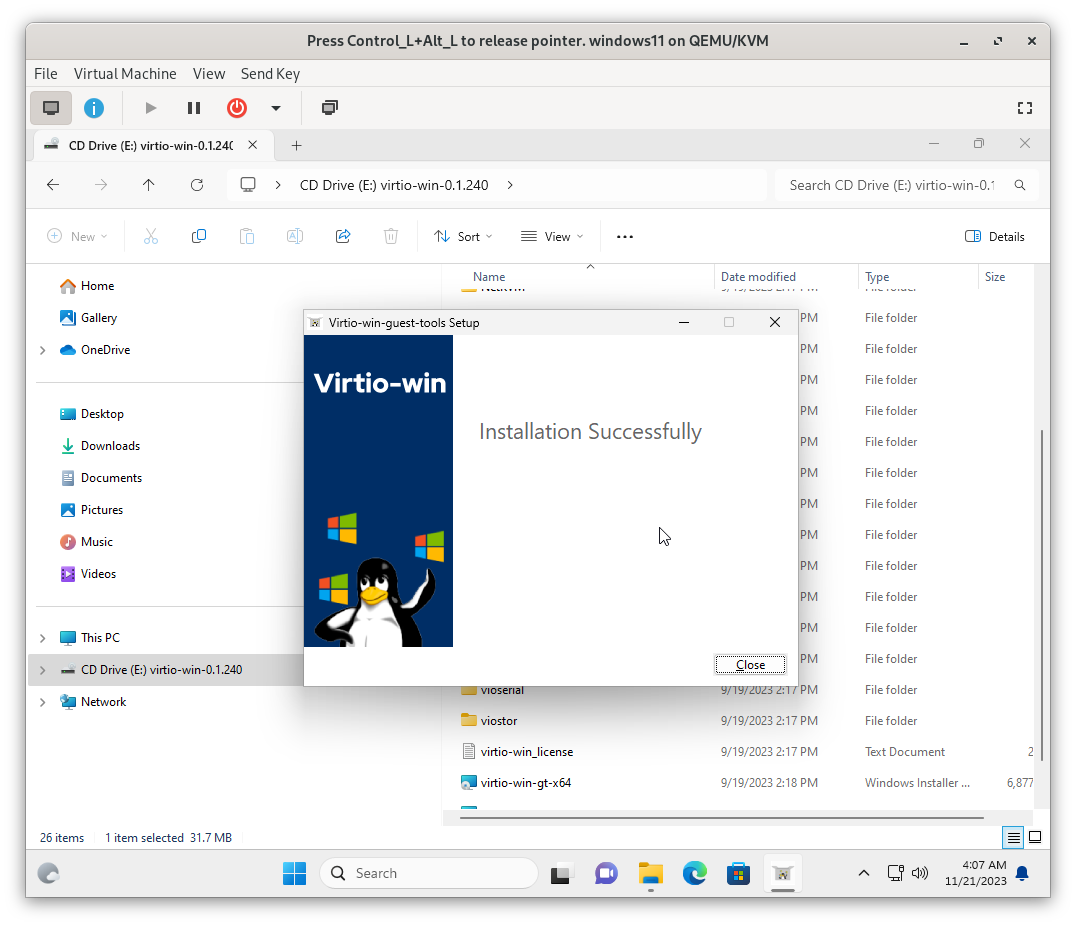Screen dimensions: 1076x926
Task: Switch to large thumbnails view icon
Action: (x=1035, y=837)
